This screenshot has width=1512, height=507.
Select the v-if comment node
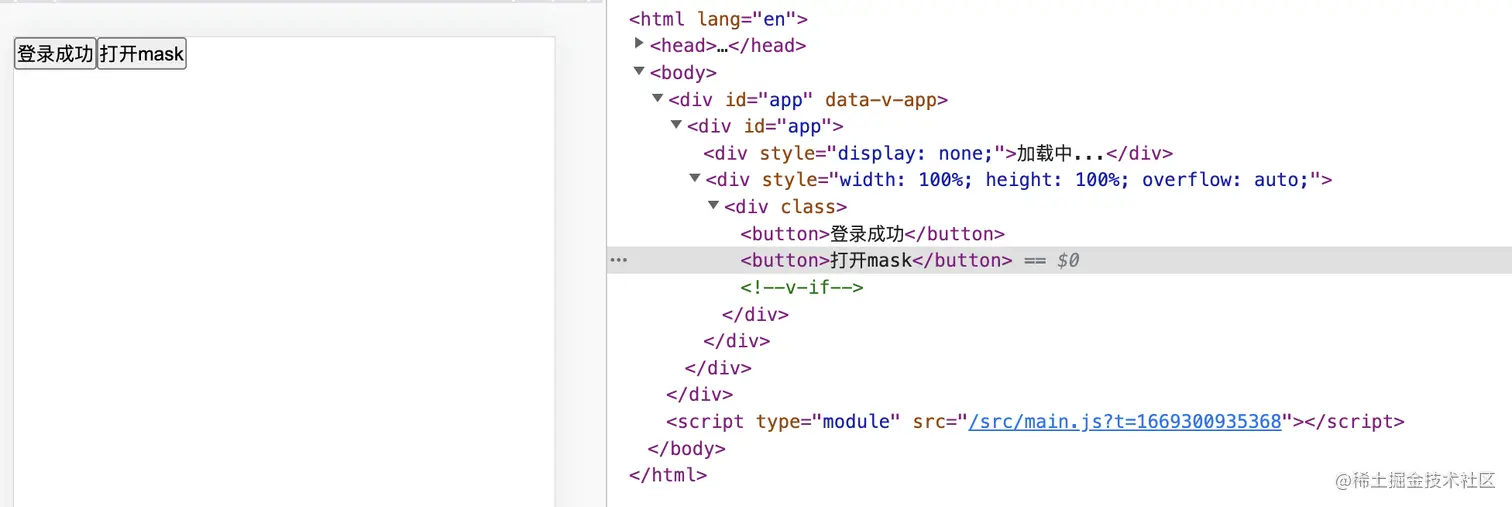(802, 287)
